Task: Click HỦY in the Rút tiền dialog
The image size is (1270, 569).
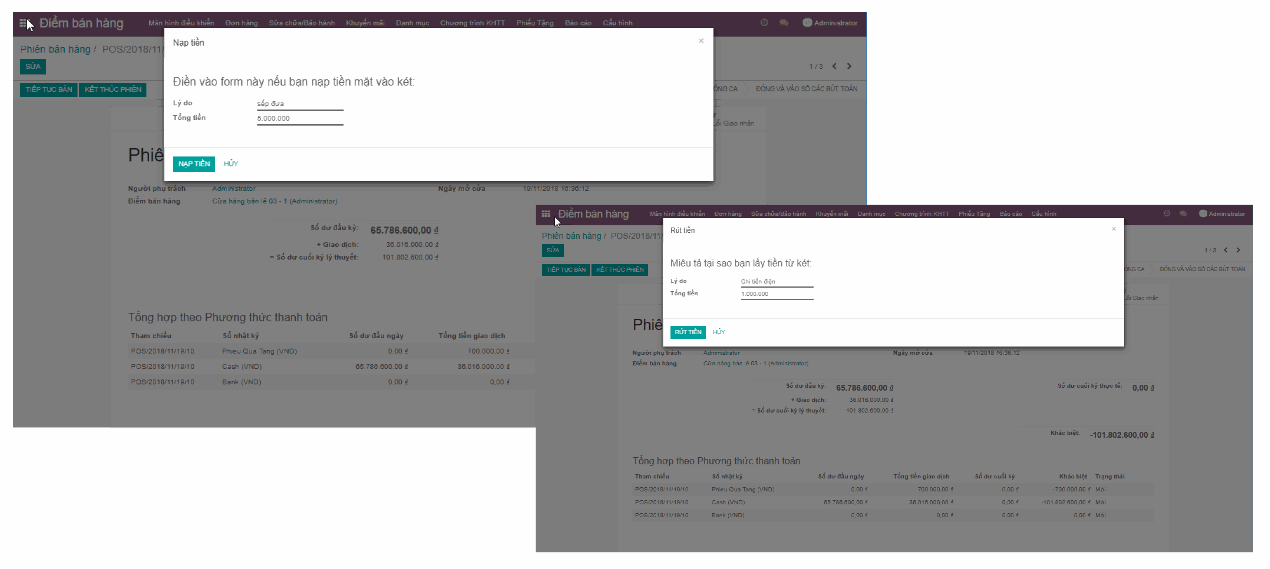Action: [x=719, y=332]
